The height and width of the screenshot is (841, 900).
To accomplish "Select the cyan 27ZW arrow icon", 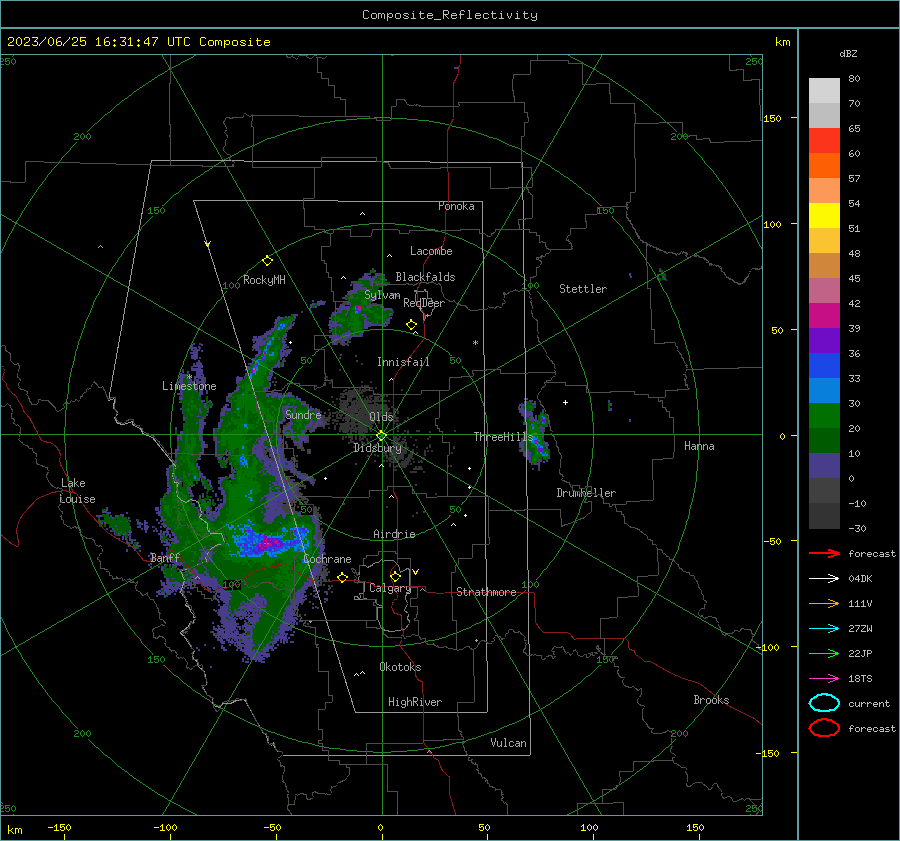I will click(824, 628).
